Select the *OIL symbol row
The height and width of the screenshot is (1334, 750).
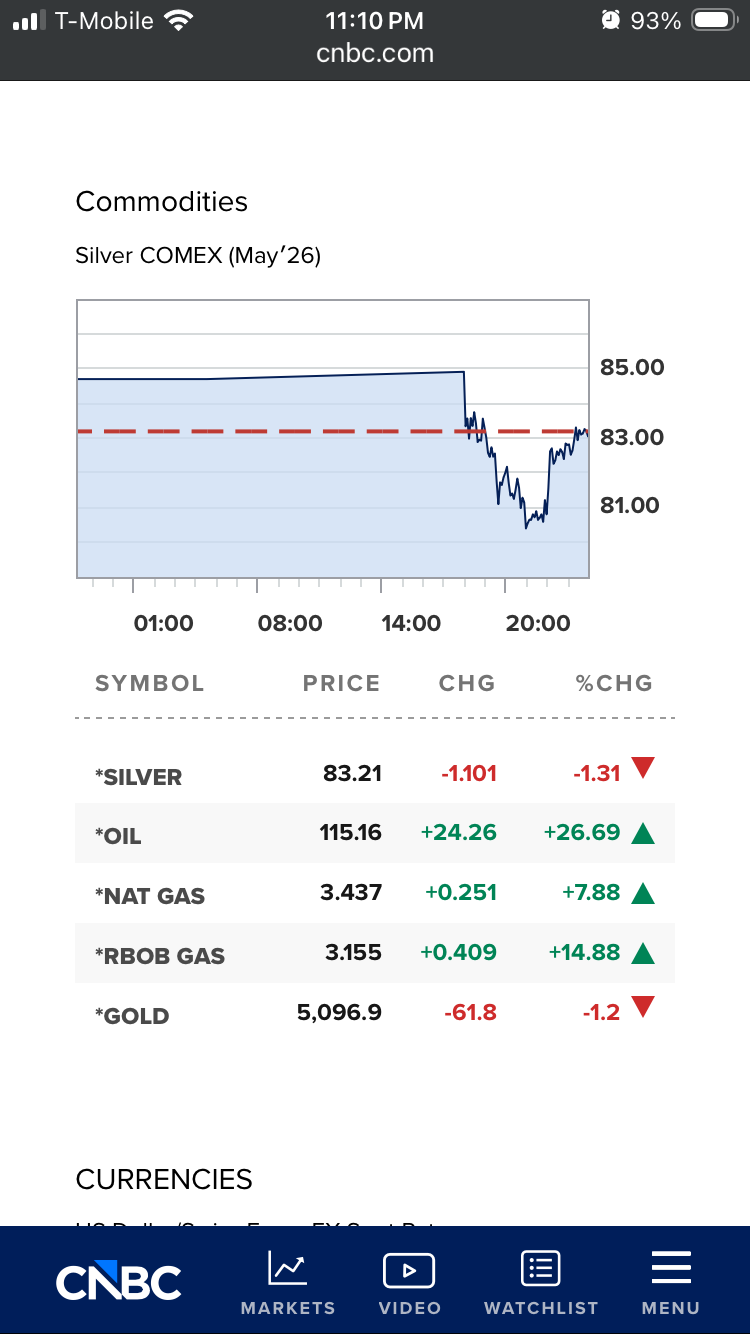pyautogui.click(x=119, y=836)
